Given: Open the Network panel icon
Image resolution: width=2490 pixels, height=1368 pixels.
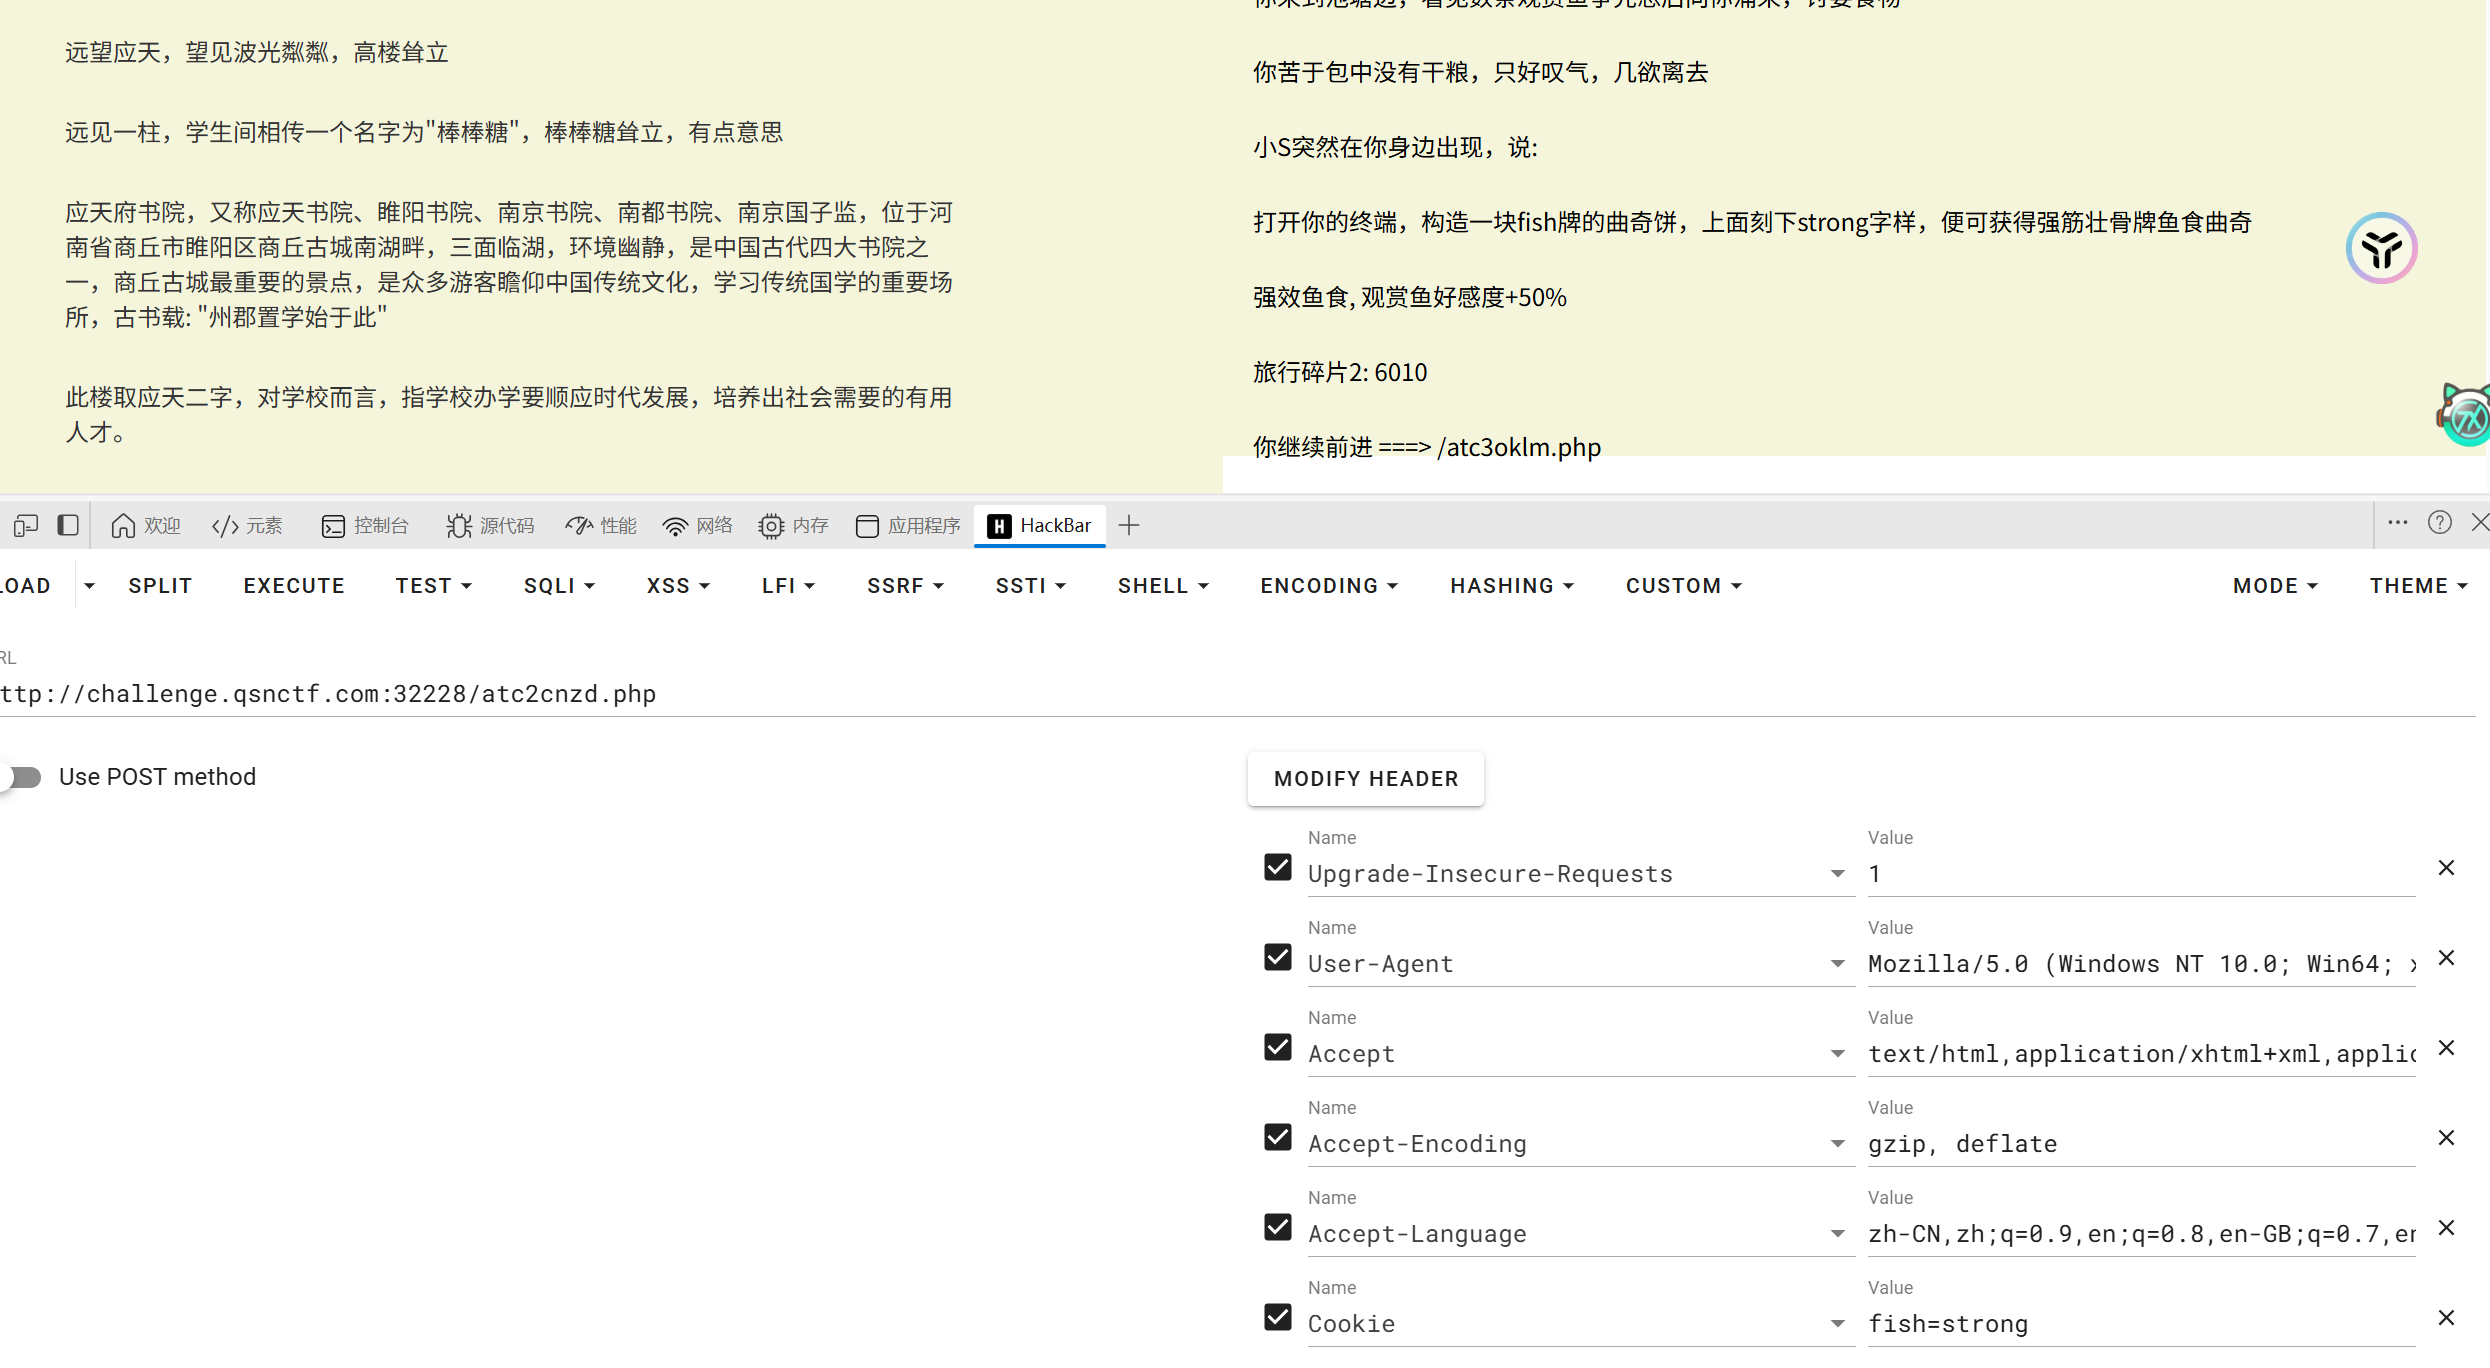Looking at the screenshot, I should [676, 526].
